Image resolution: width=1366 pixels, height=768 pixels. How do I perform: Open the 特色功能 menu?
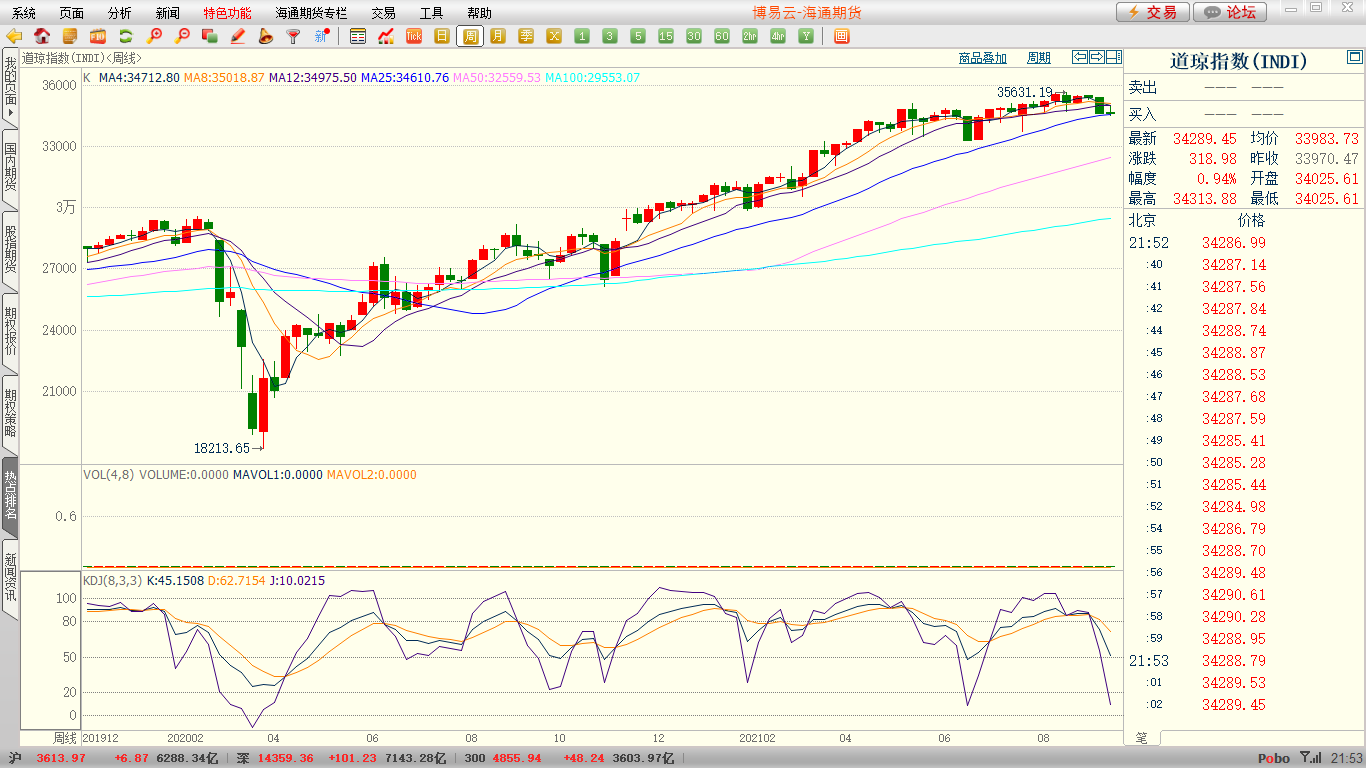point(228,13)
